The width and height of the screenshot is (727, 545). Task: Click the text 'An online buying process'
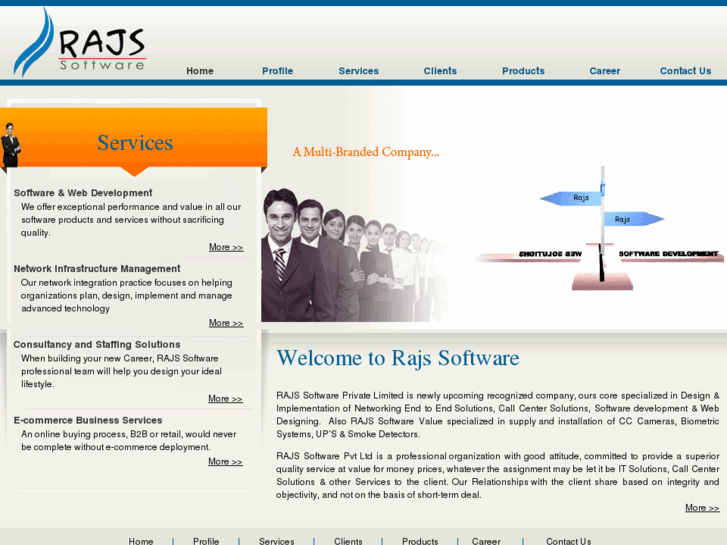point(128,441)
